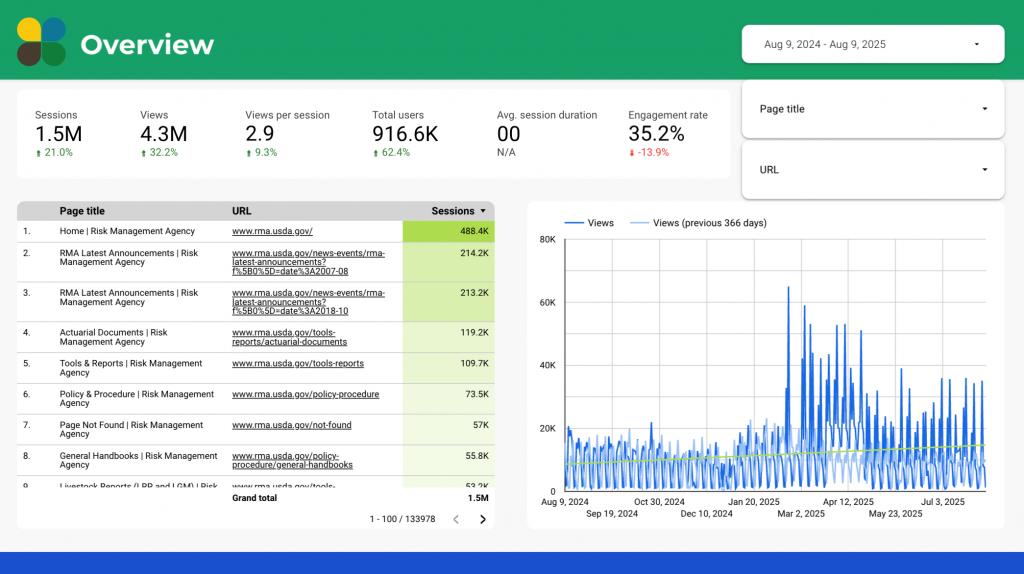Expand the URL filter dropdown
This screenshot has width=1024, height=574.
point(872,170)
